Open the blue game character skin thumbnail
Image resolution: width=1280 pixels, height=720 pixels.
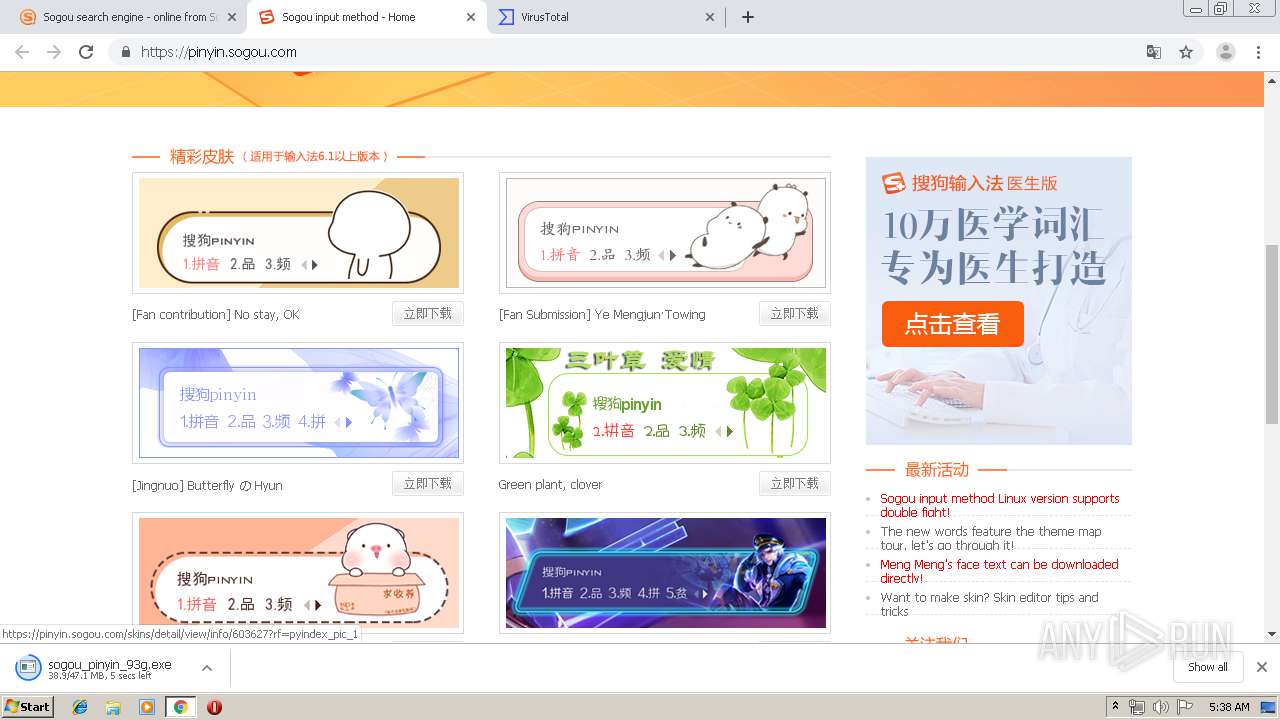tap(665, 573)
